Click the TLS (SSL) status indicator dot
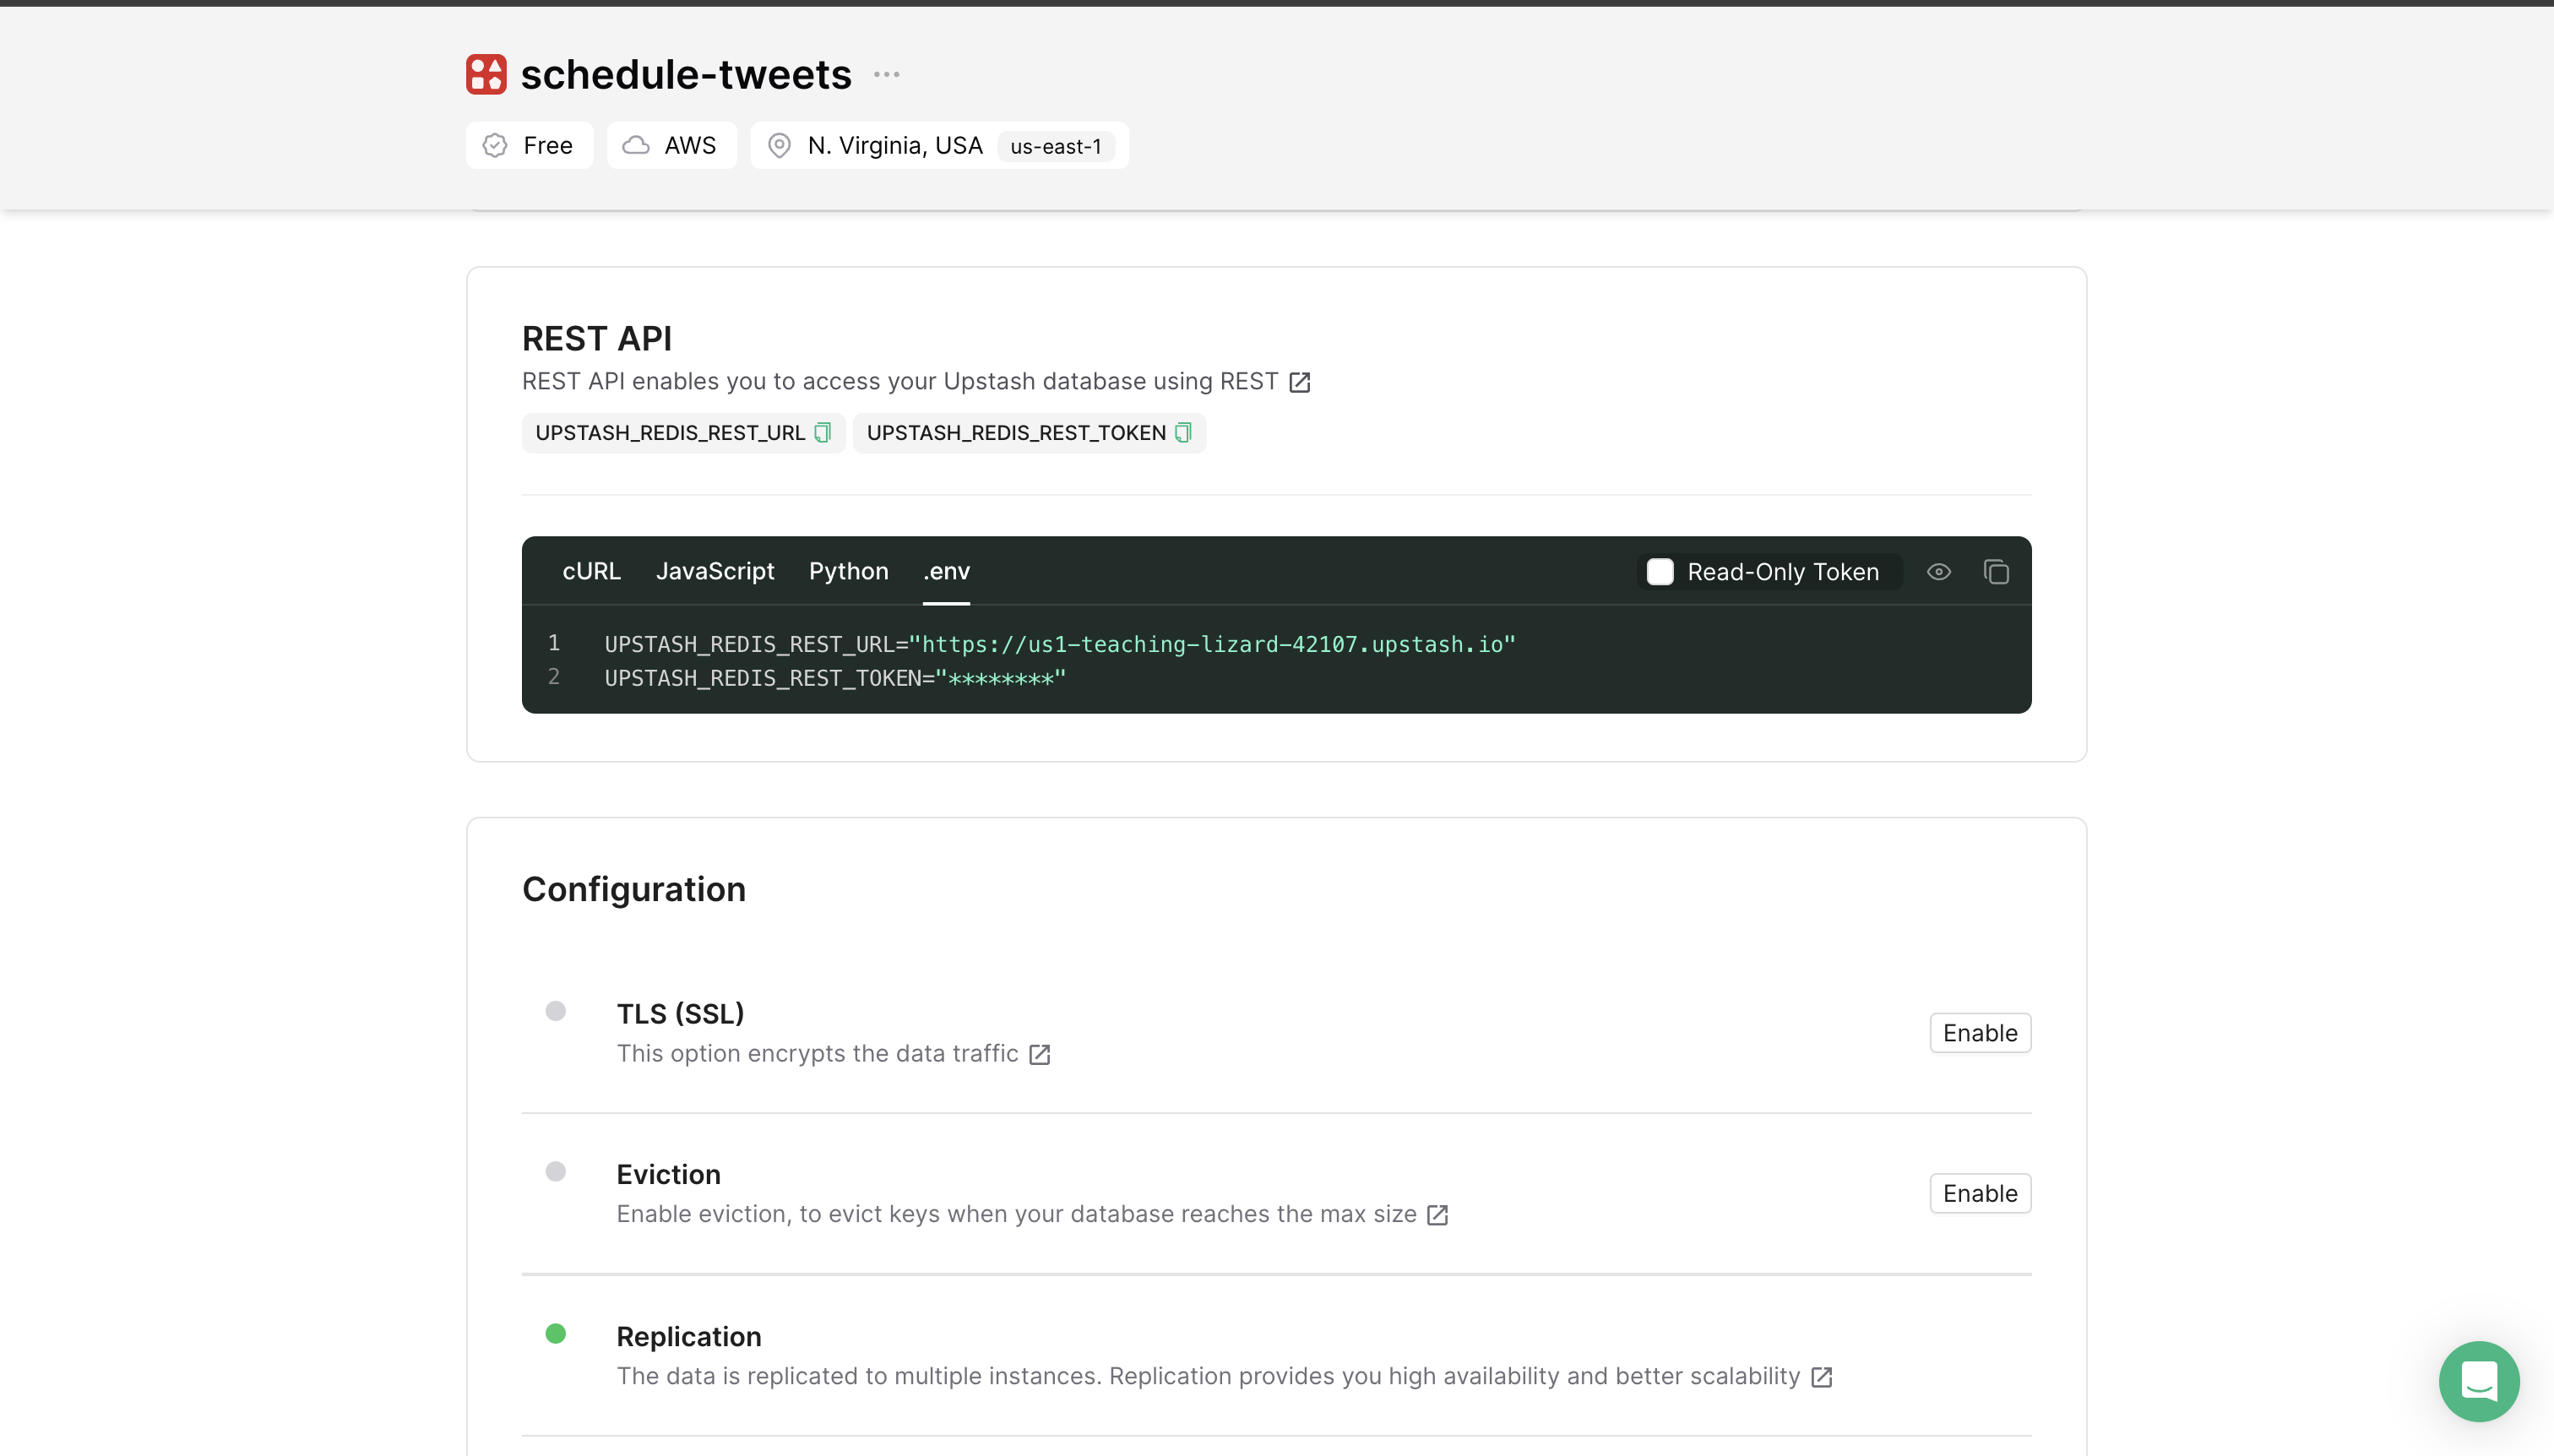 556,1011
